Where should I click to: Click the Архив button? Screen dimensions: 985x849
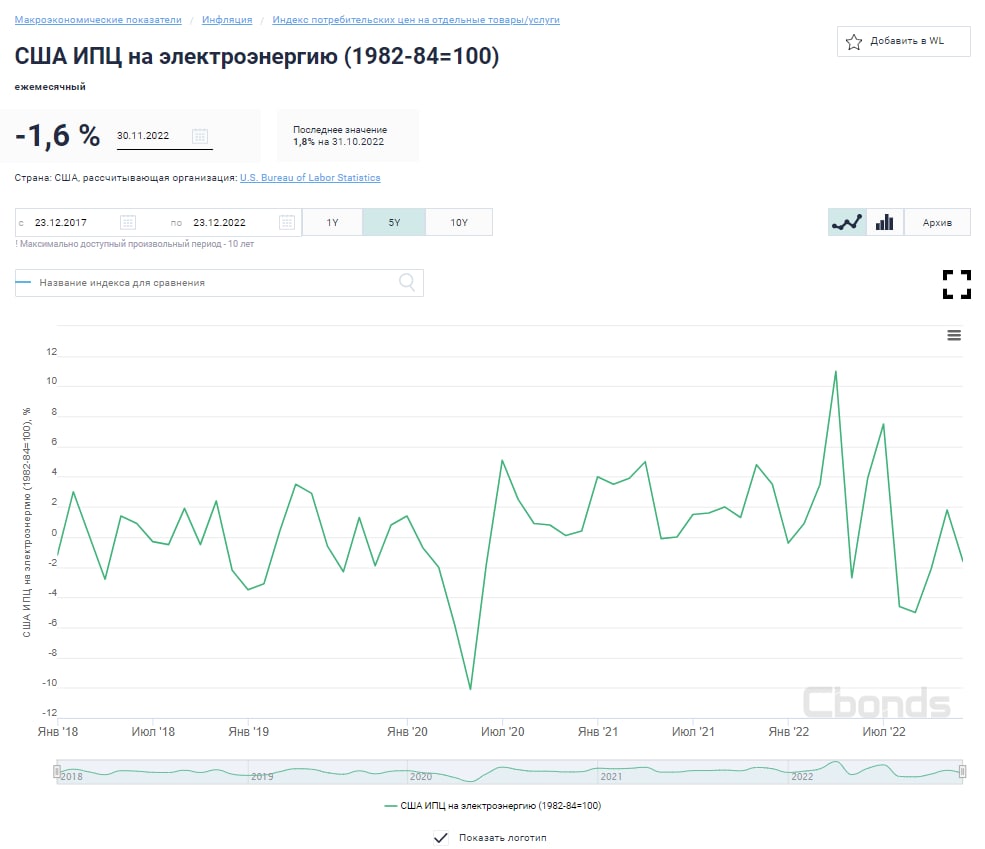(937, 222)
